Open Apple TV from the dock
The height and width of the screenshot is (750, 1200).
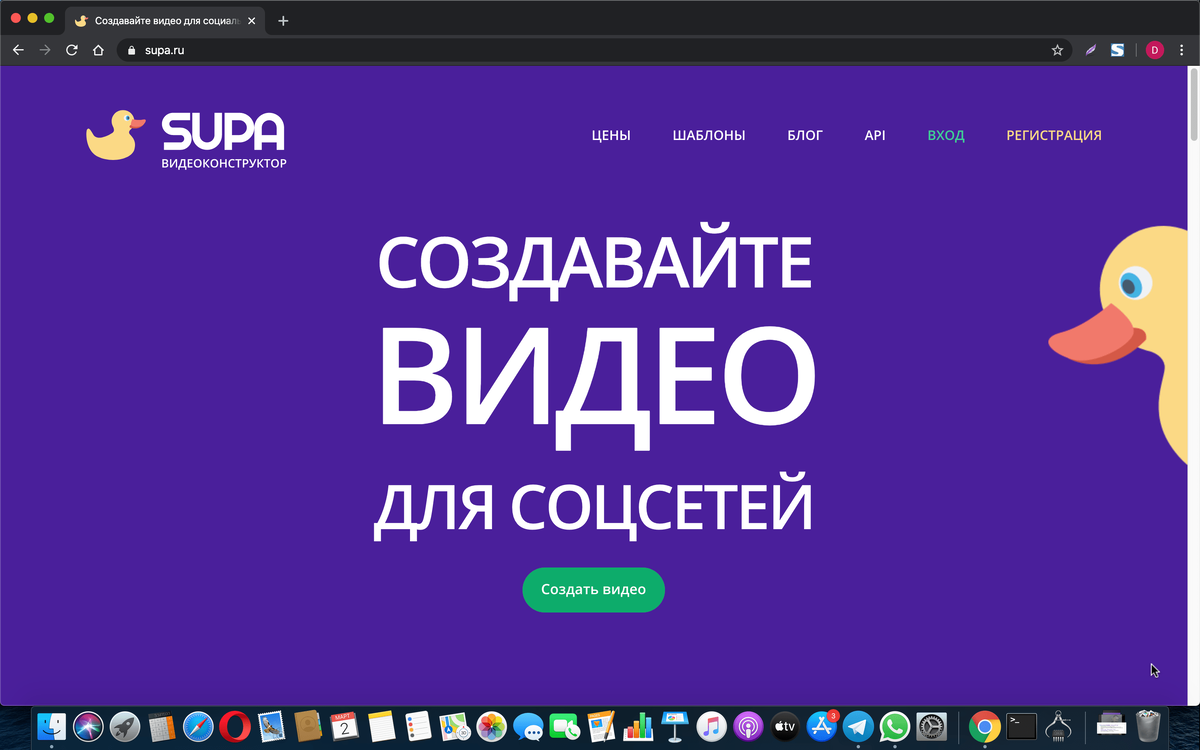[785, 726]
